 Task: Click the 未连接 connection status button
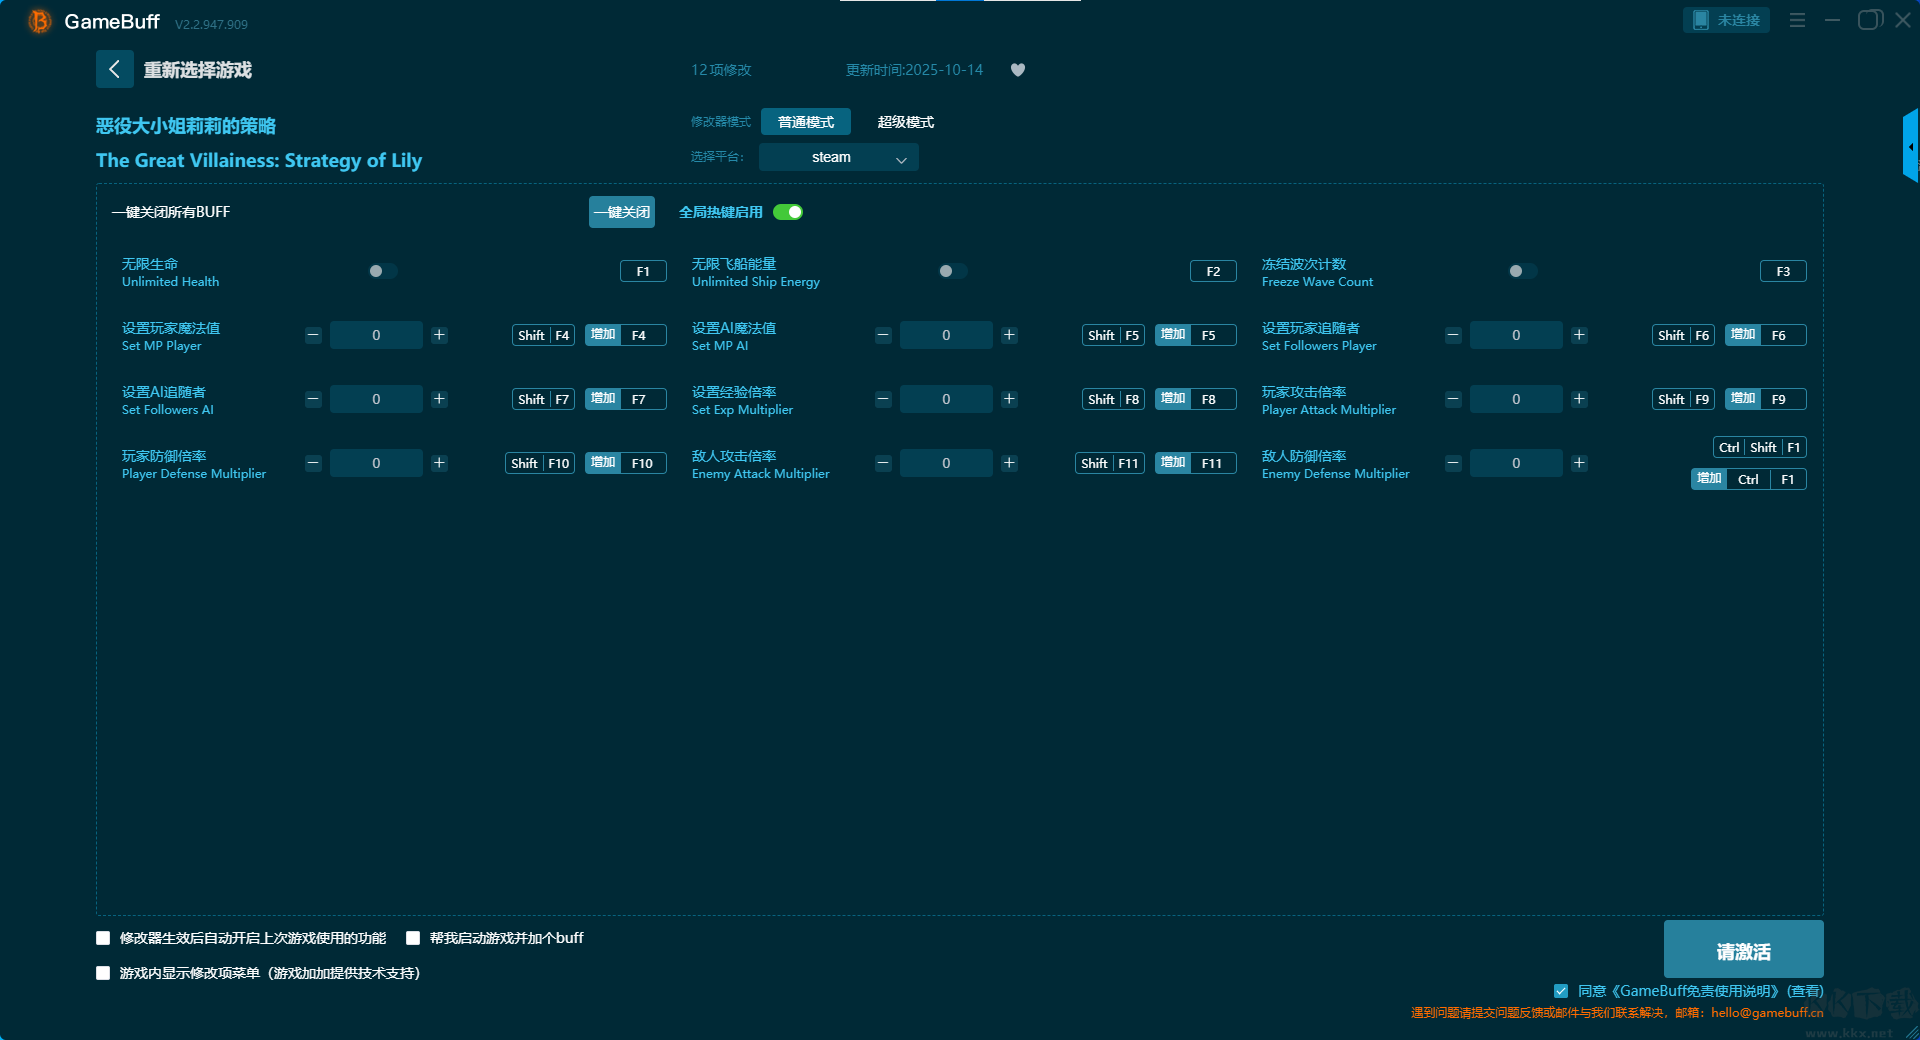[x=1726, y=20]
